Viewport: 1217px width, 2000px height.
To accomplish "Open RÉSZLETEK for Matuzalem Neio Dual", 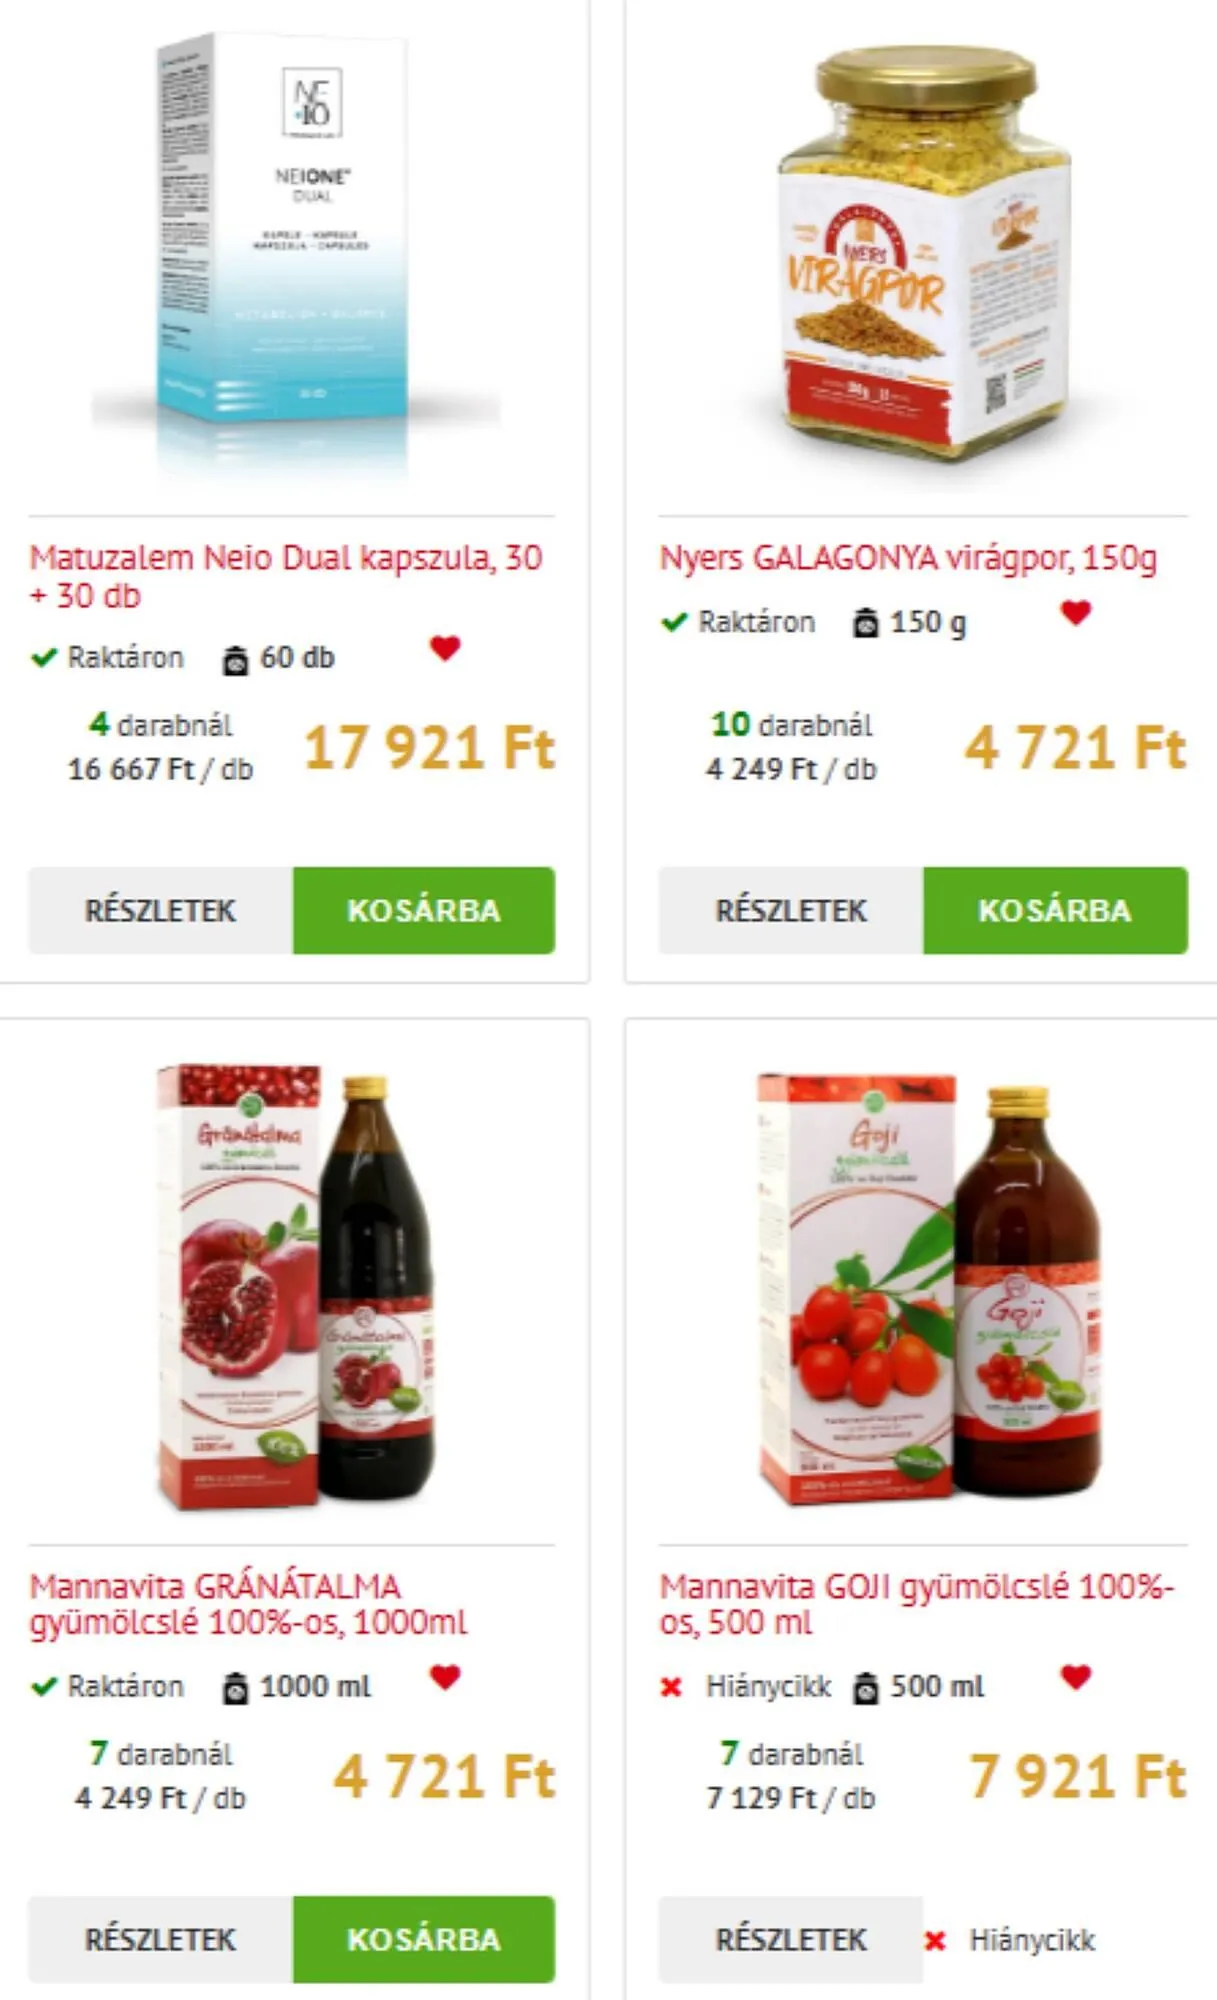I will coord(161,910).
